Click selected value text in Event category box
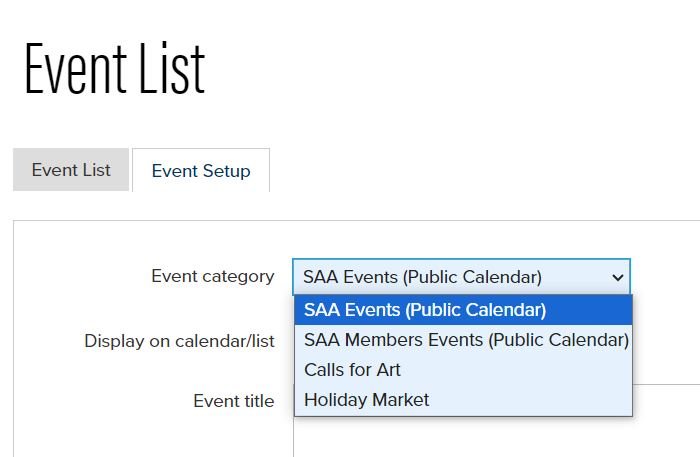 click(x=422, y=277)
